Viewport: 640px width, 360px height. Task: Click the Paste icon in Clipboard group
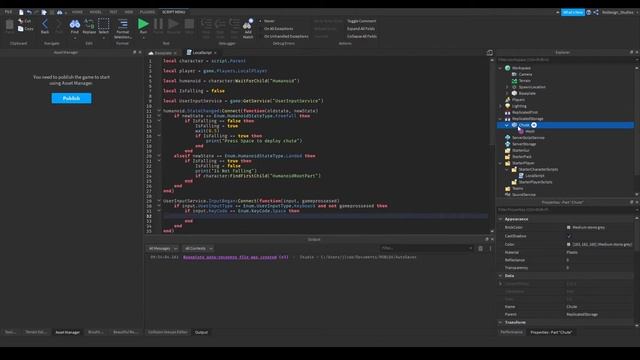pos(9,25)
